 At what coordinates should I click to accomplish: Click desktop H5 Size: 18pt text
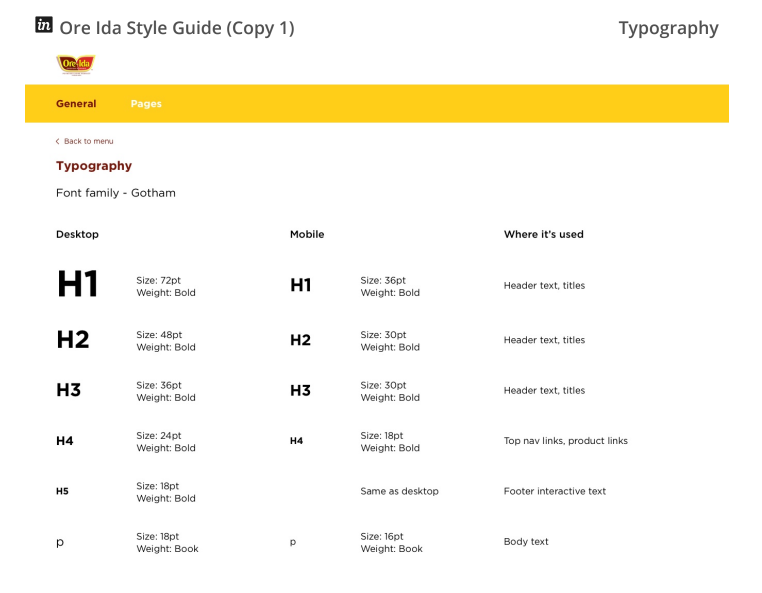(x=157, y=486)
